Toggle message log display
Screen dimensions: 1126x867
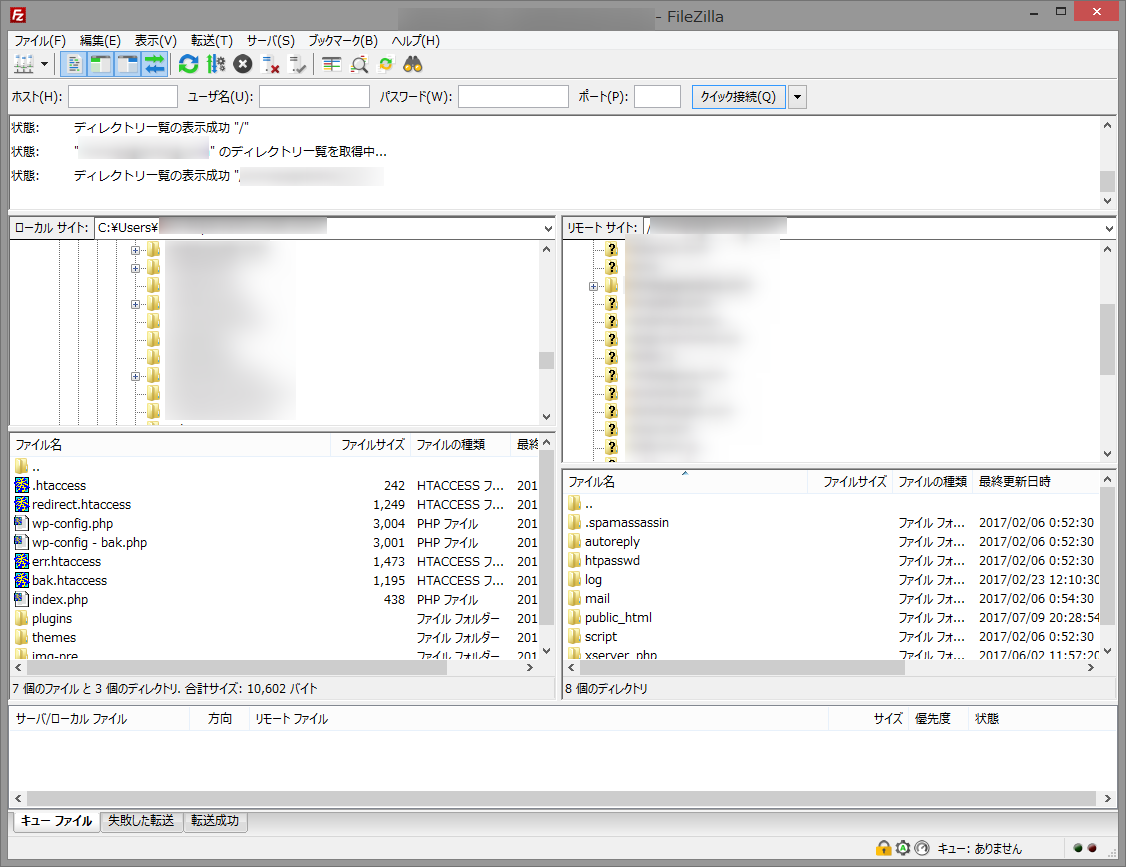click(x=74, y=65)
